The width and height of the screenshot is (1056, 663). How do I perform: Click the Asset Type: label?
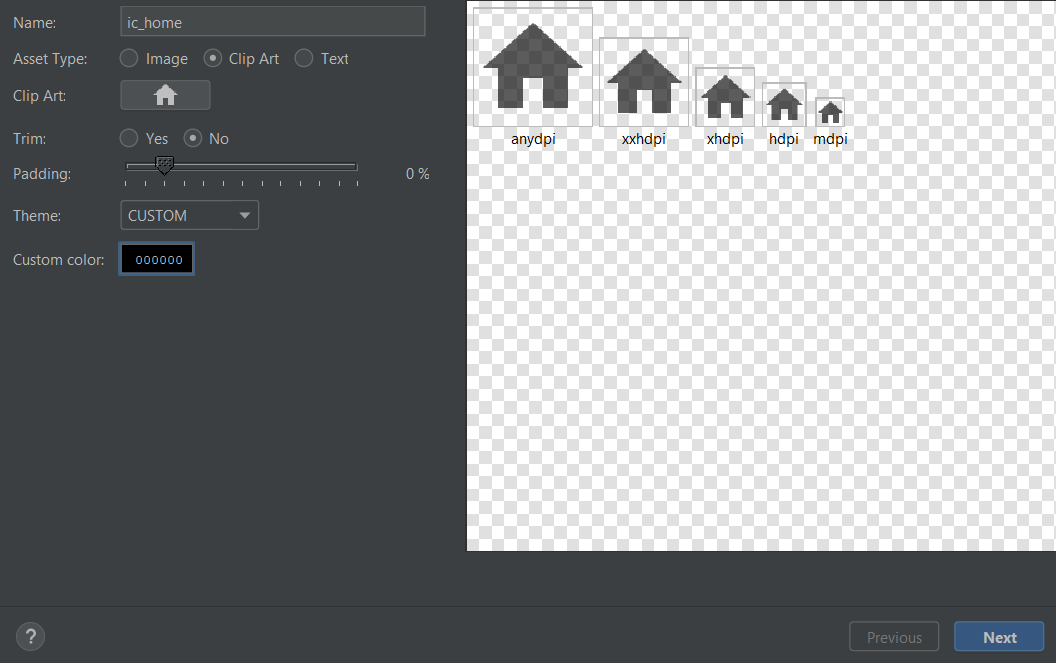coord(50,59)
